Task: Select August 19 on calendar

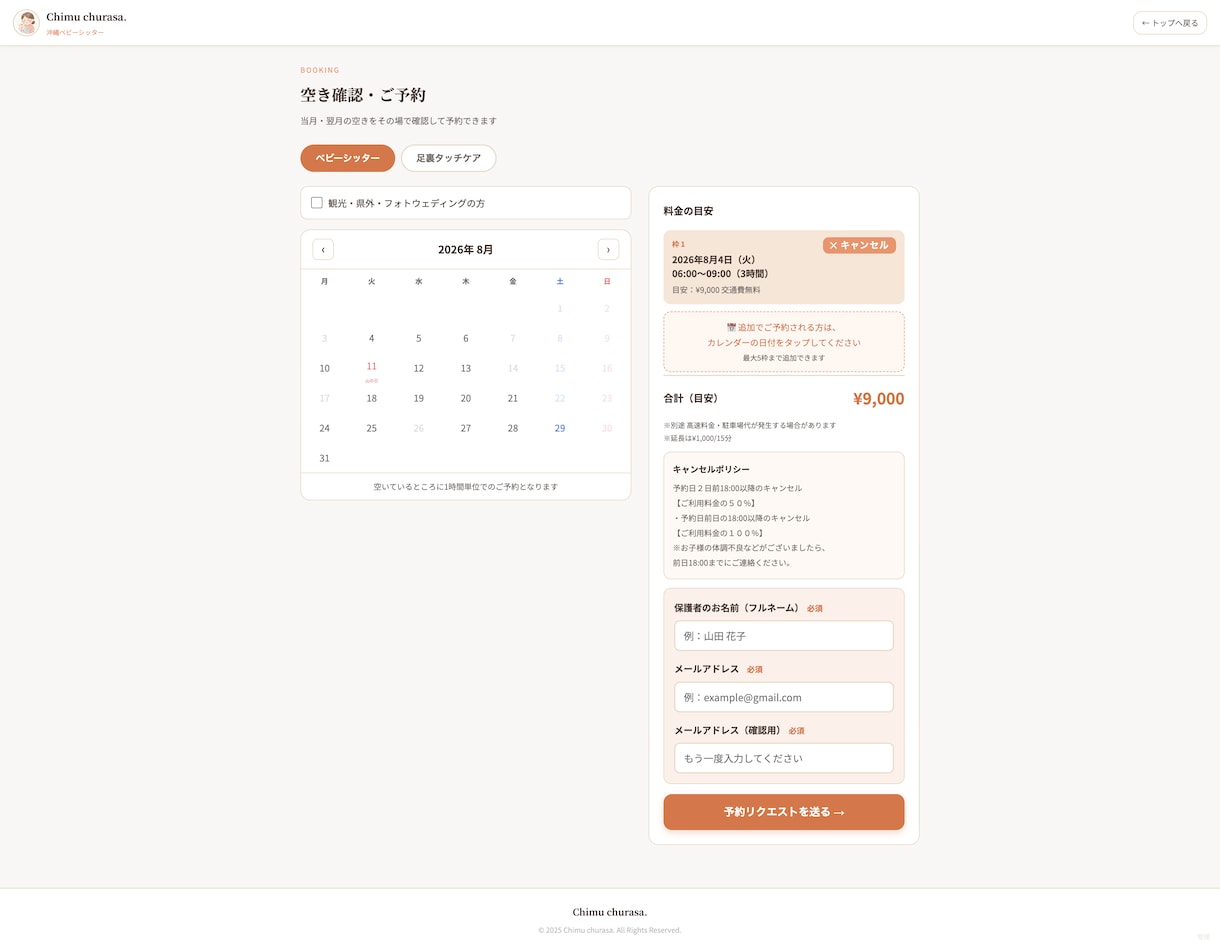Action: (418, 398)
